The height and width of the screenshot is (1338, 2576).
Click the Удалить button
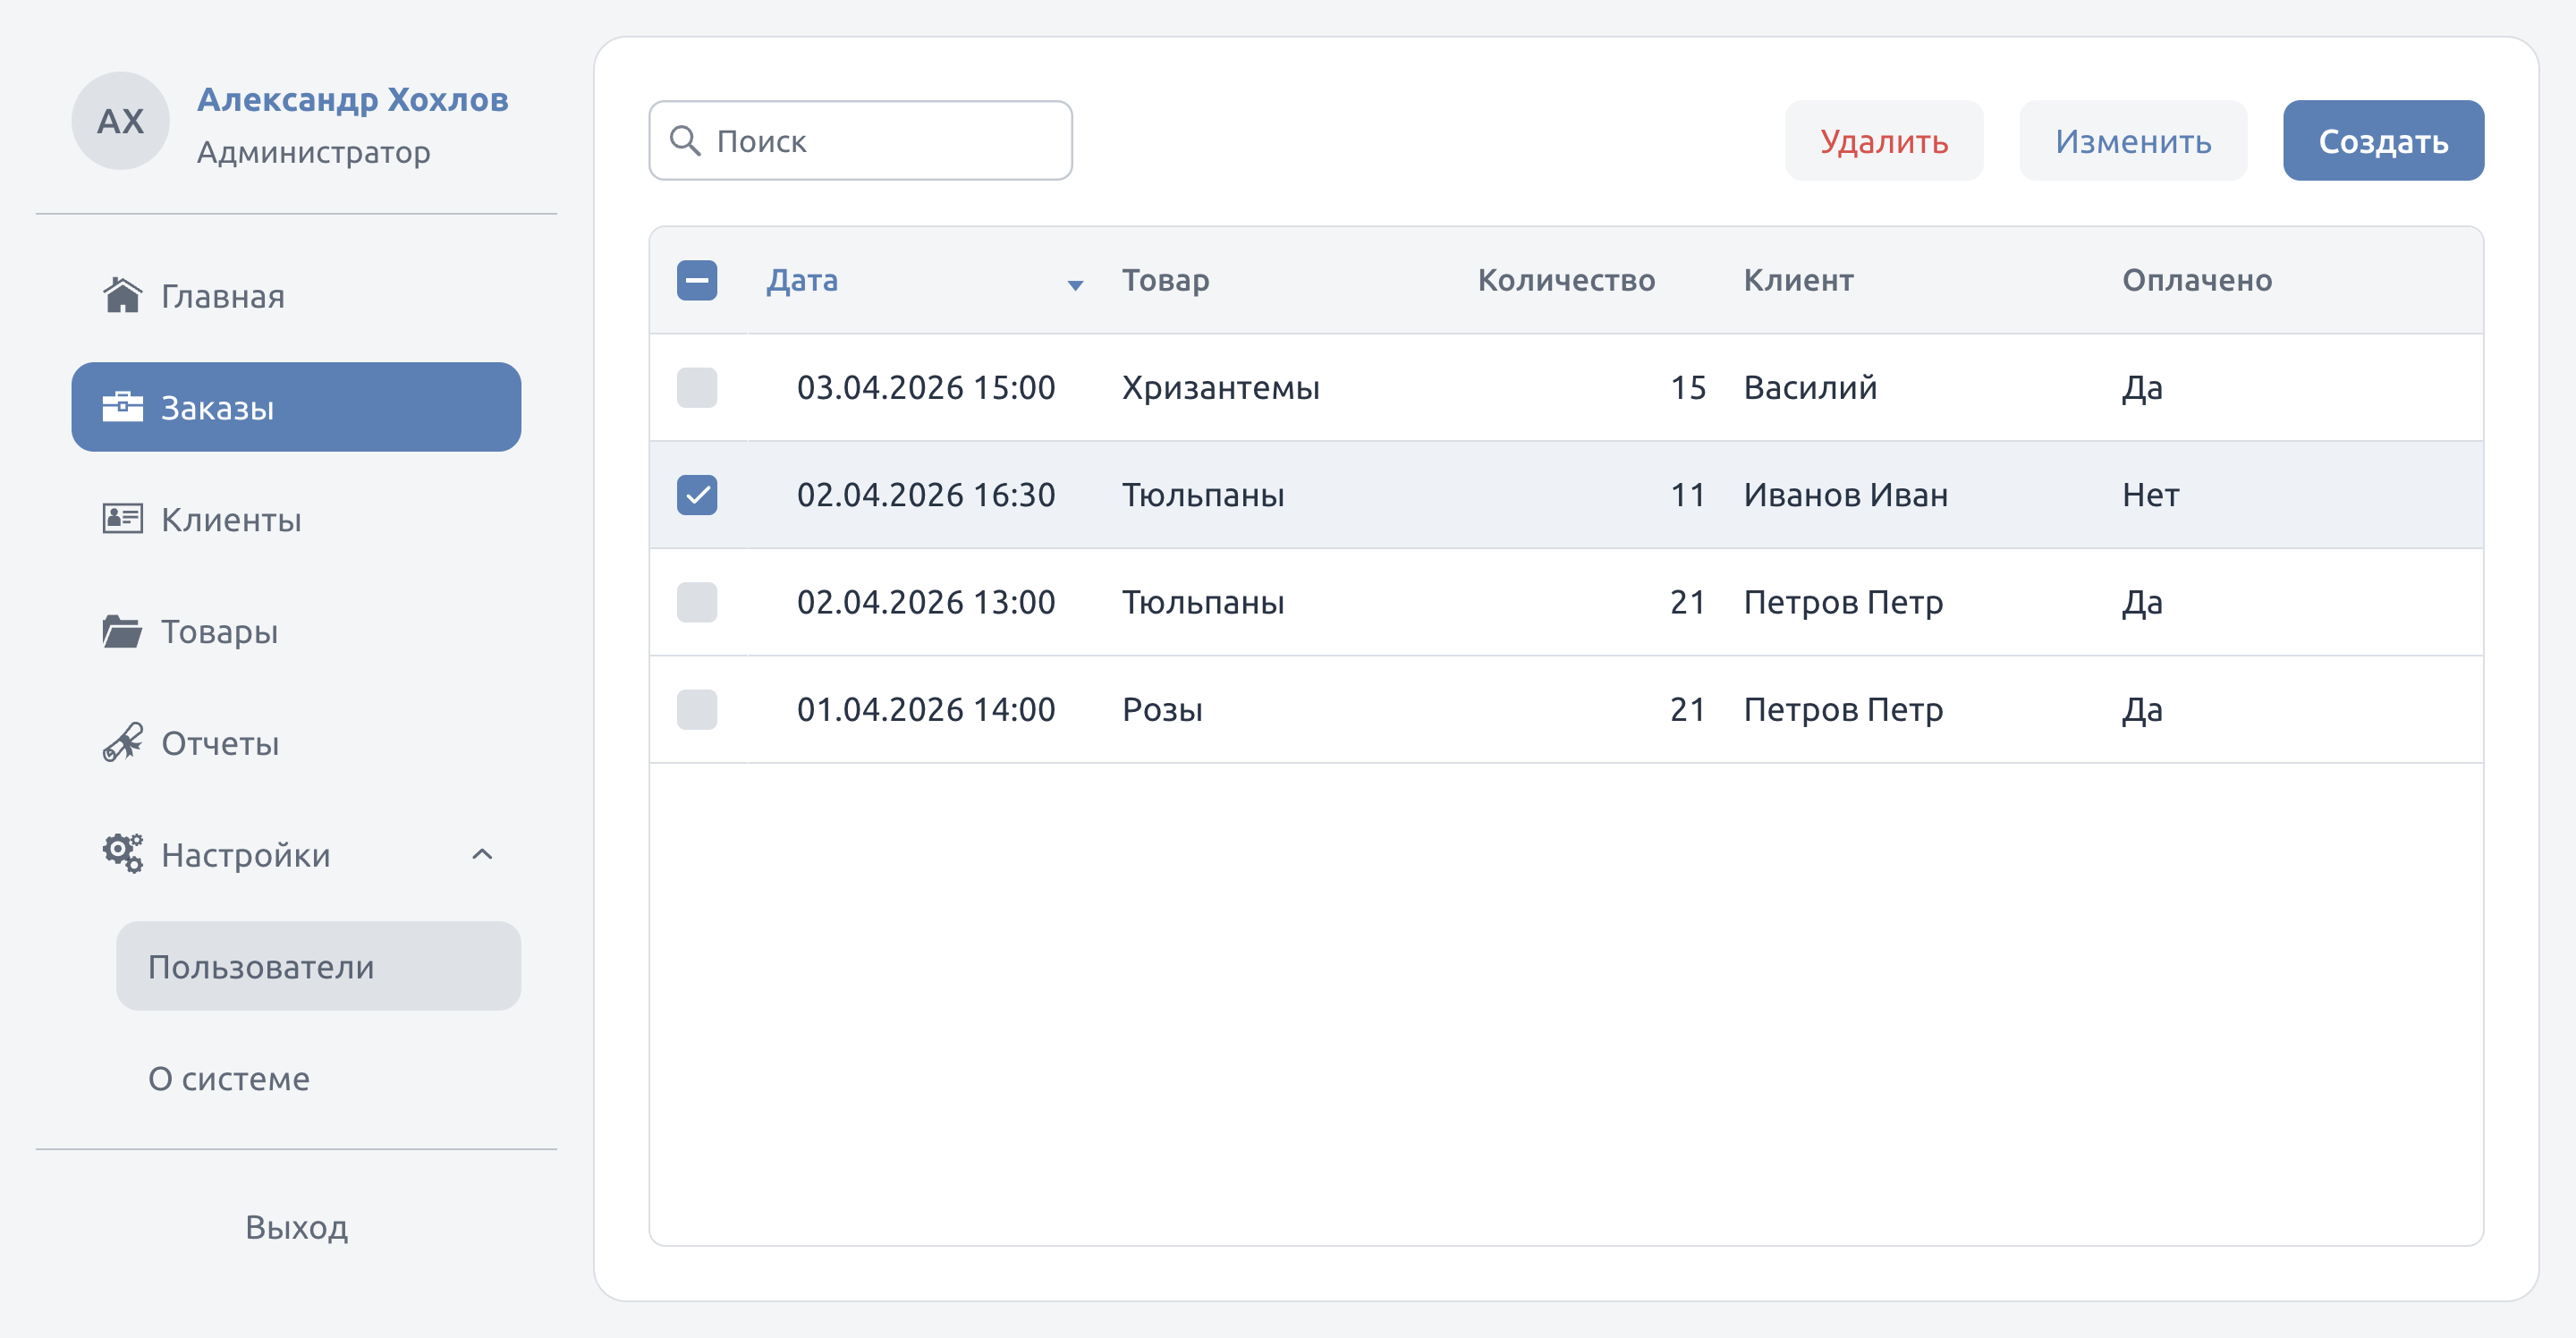click(1884, 140)
